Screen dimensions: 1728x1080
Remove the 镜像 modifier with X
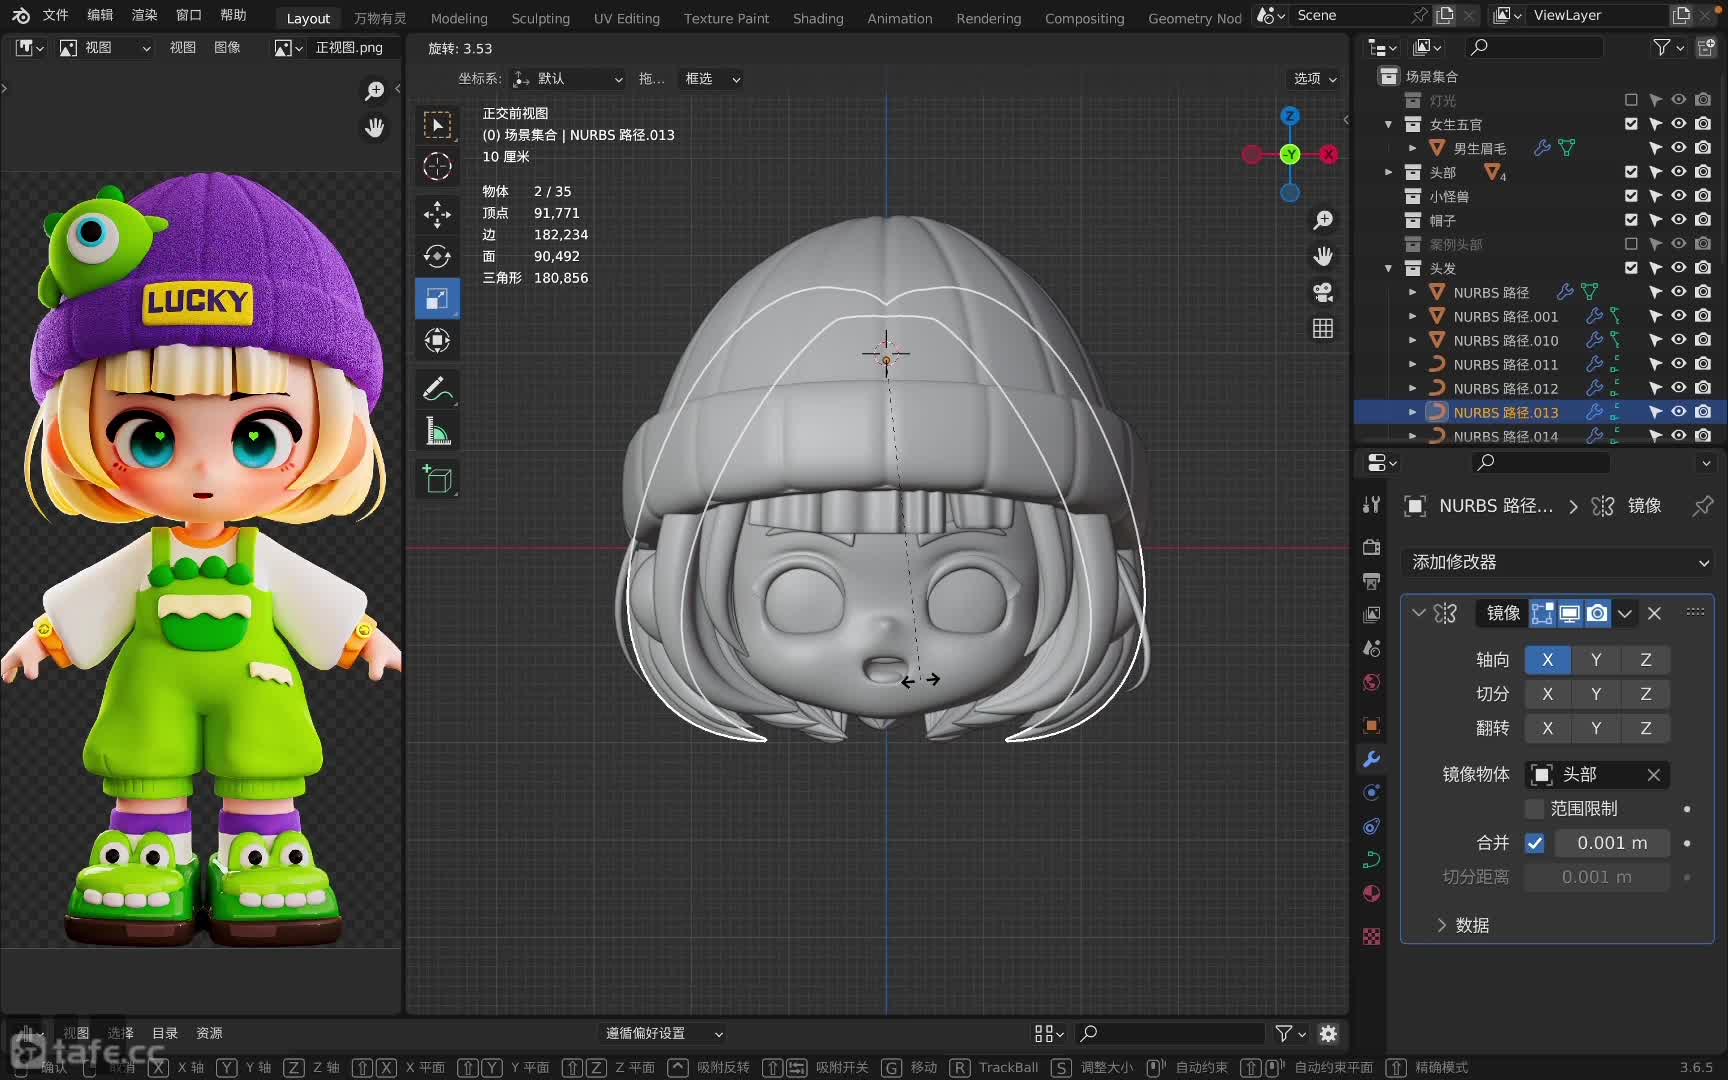pyautogui.click(x=1654, y=614)
